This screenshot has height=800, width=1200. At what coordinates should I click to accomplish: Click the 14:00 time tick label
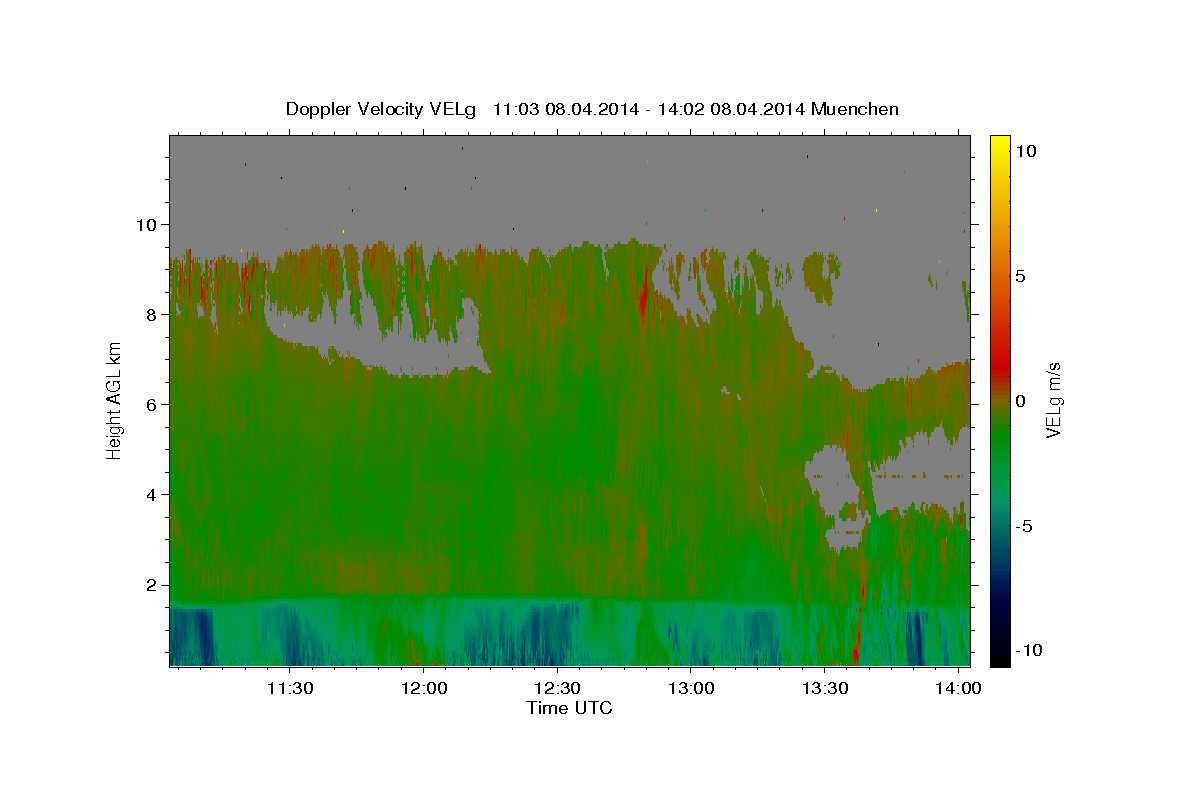click(x=958, y=689)
